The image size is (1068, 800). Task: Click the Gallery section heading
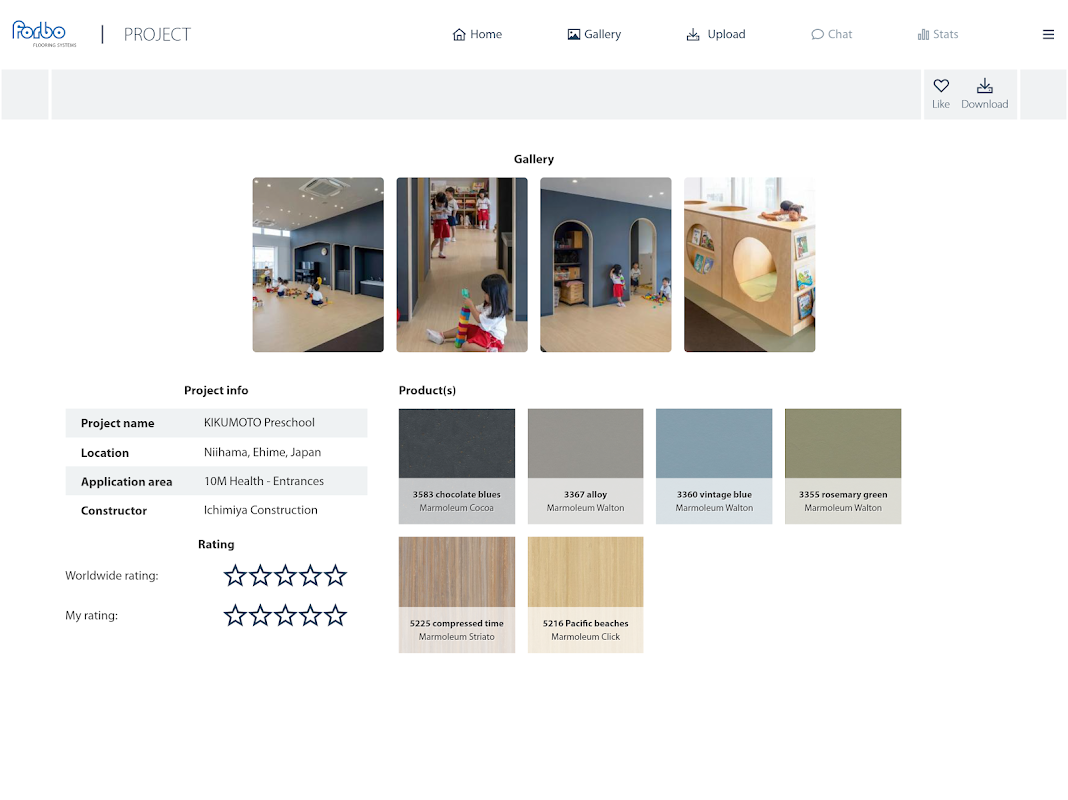click(x=534, y=159)
